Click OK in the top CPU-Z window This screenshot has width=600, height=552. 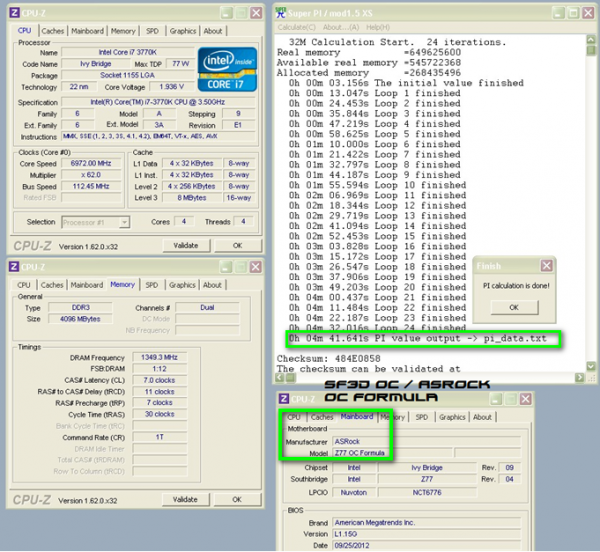238,246
